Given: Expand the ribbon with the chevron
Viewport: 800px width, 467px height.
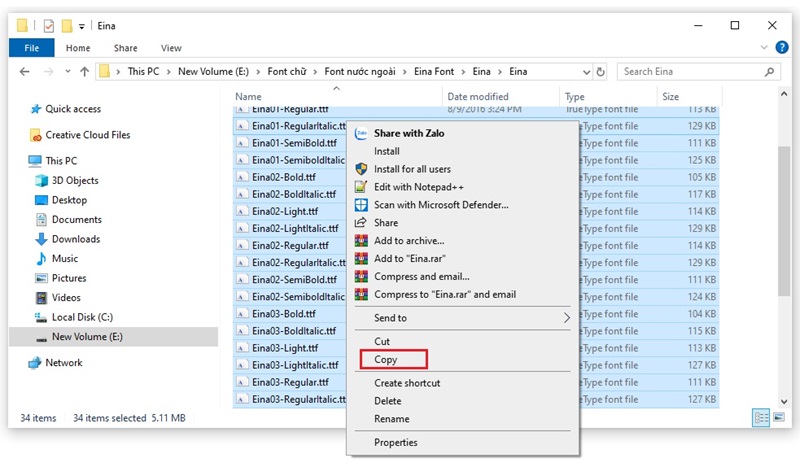Looking at the screenshot, I should tap(764, 47).
